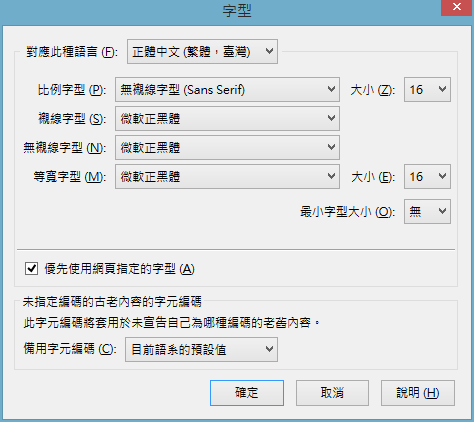Image resolution: width=474 pixels, height=422 pixels.
Task: Open the 備用字元編碼 fallback encoding dropdown
Action: [x=201, y=349]
